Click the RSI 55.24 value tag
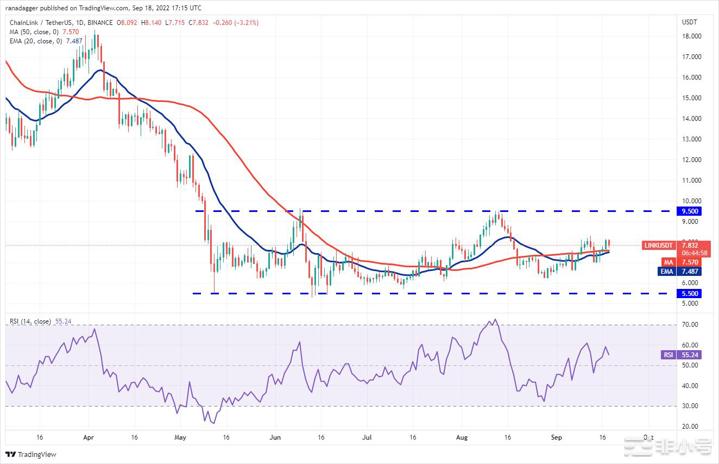719x464 pixels. click(x=688, y=353)
